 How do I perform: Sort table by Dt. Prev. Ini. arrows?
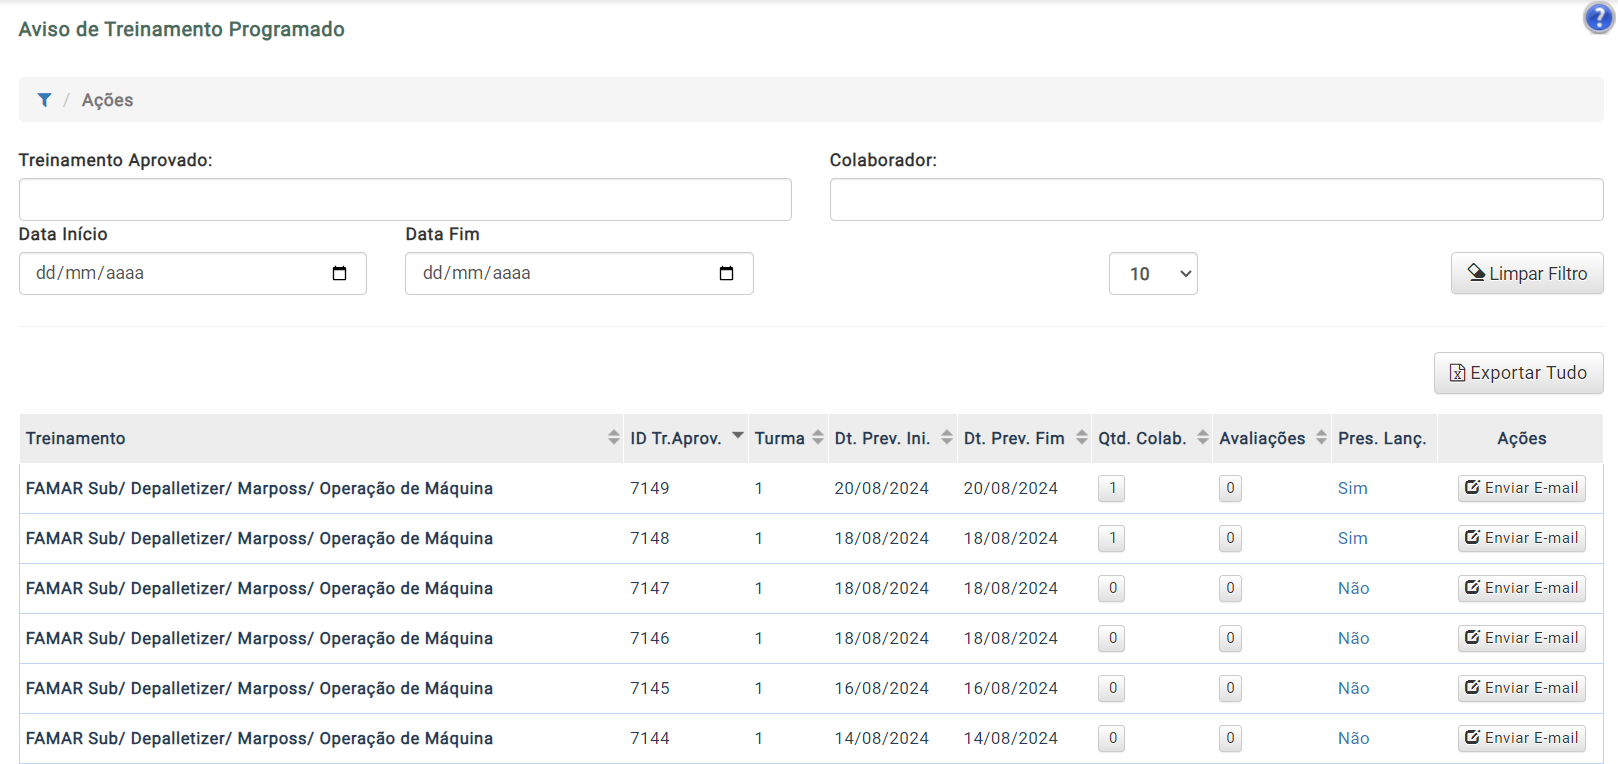click(947, 438)
